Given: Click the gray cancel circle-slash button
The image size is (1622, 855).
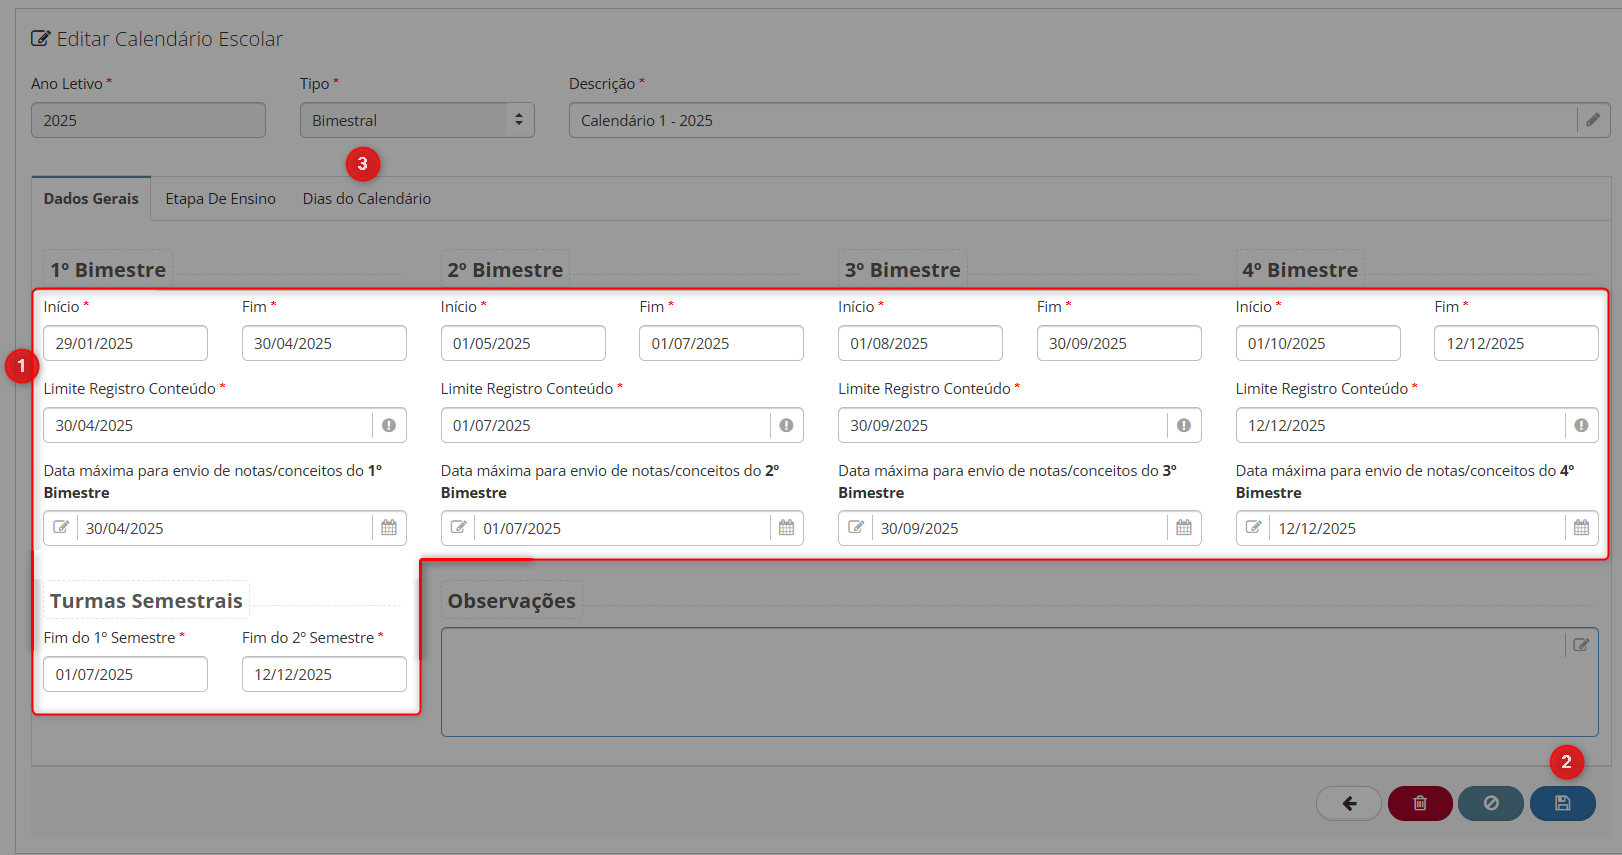Looking at the screenshot, I should 1490,803.
